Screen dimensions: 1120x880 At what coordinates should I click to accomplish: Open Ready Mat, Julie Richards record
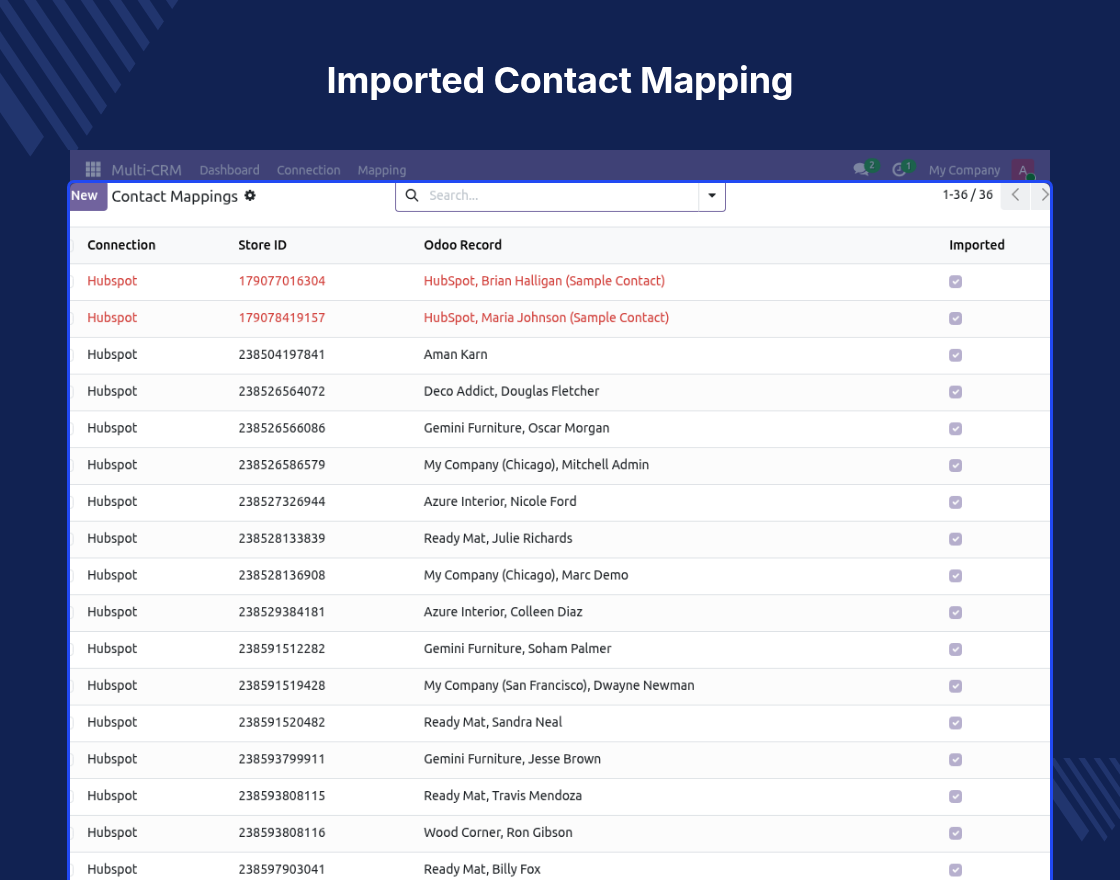coord(498,539)
